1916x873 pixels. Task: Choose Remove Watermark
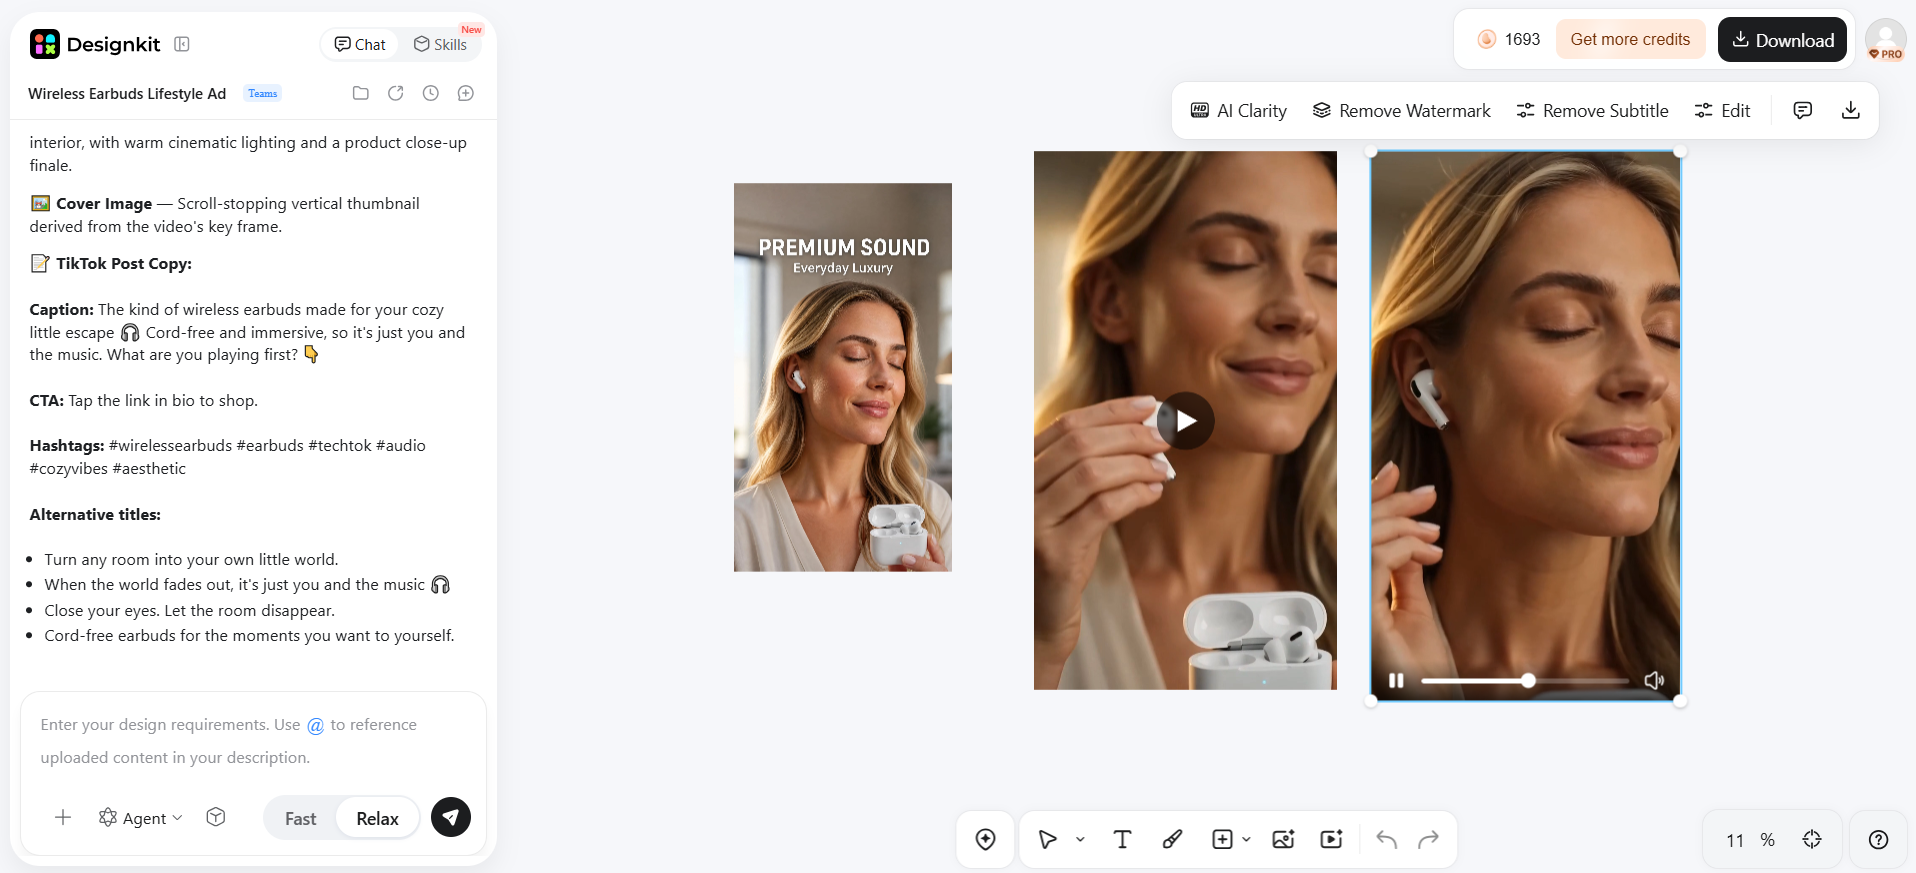1401,111
